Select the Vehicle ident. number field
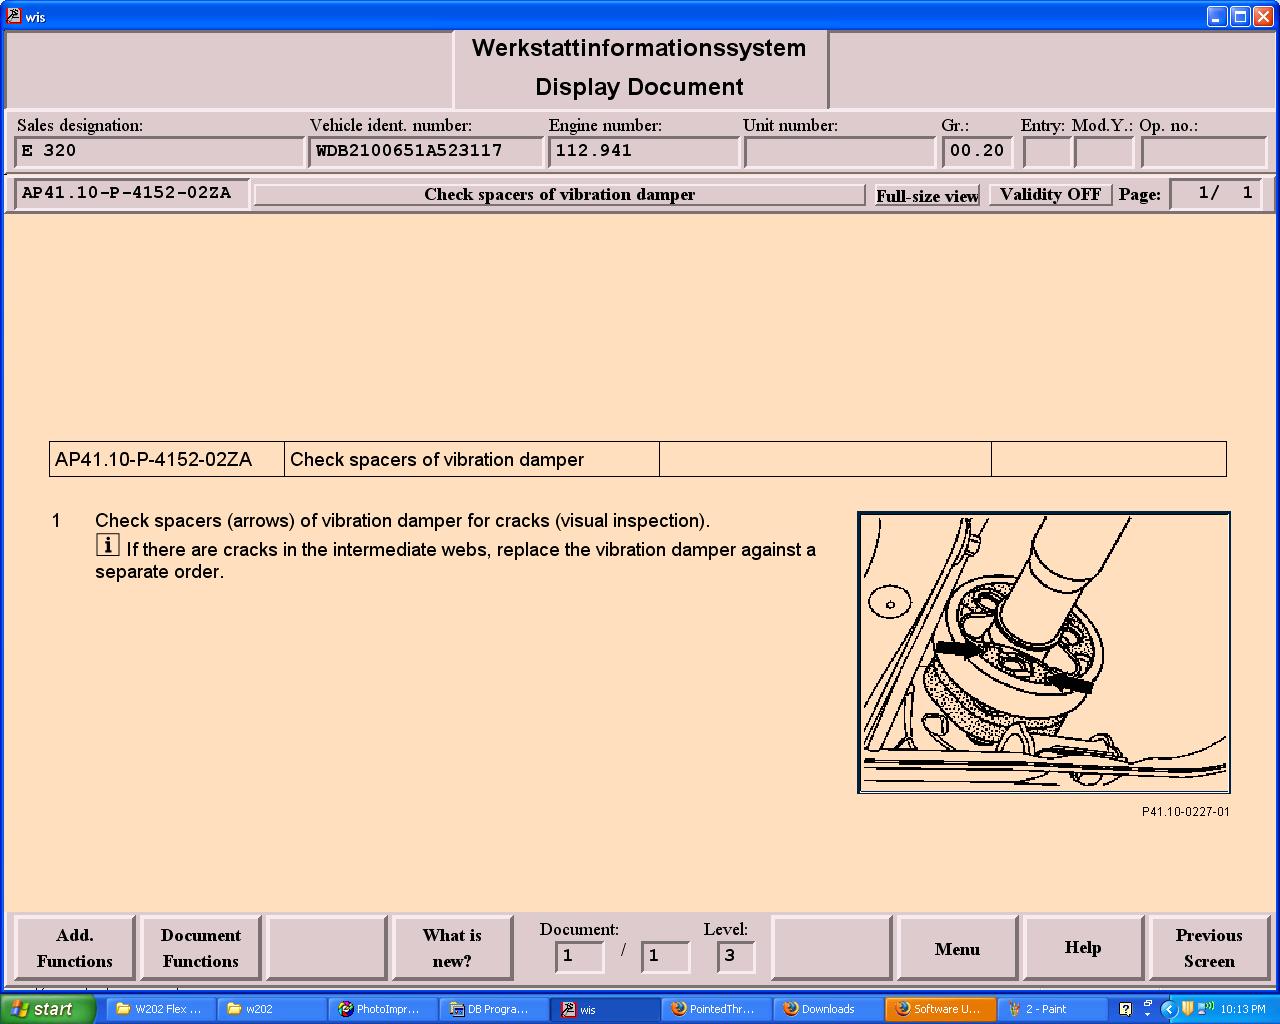 click(x=425, y=152)
